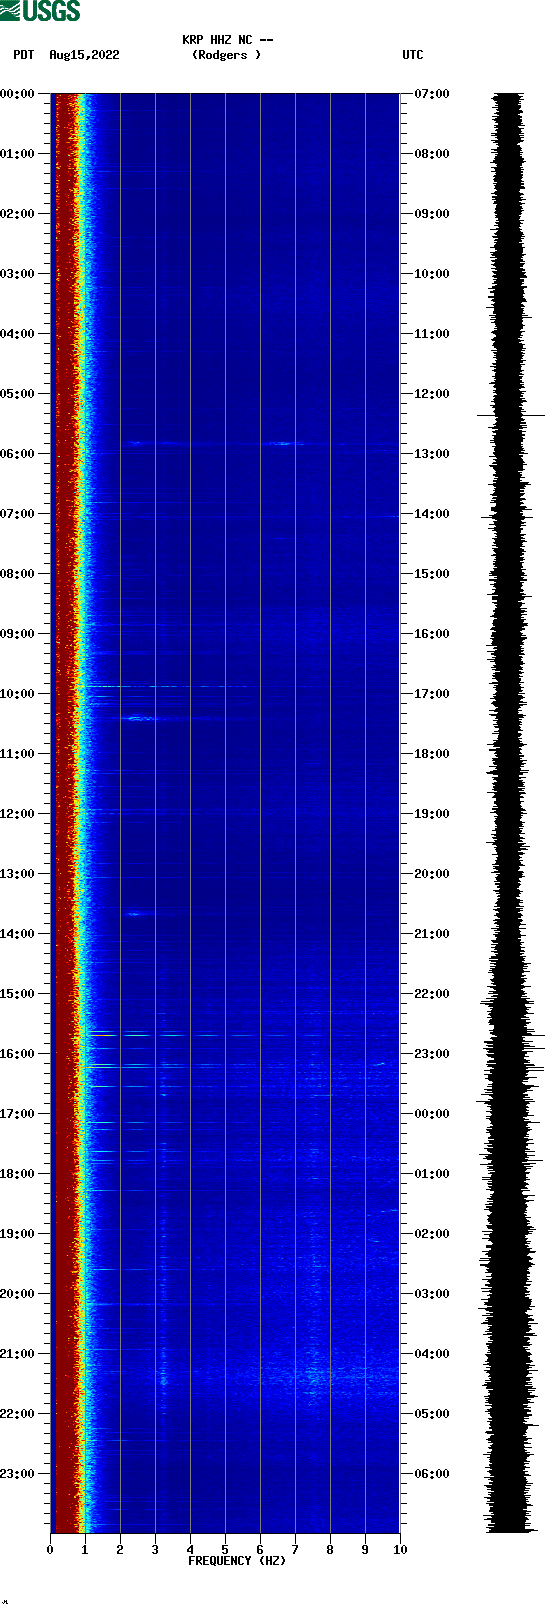Click the 04:00 UTC time label
This screenshot has width=552, height=1613.
(x=432, y=1354)
